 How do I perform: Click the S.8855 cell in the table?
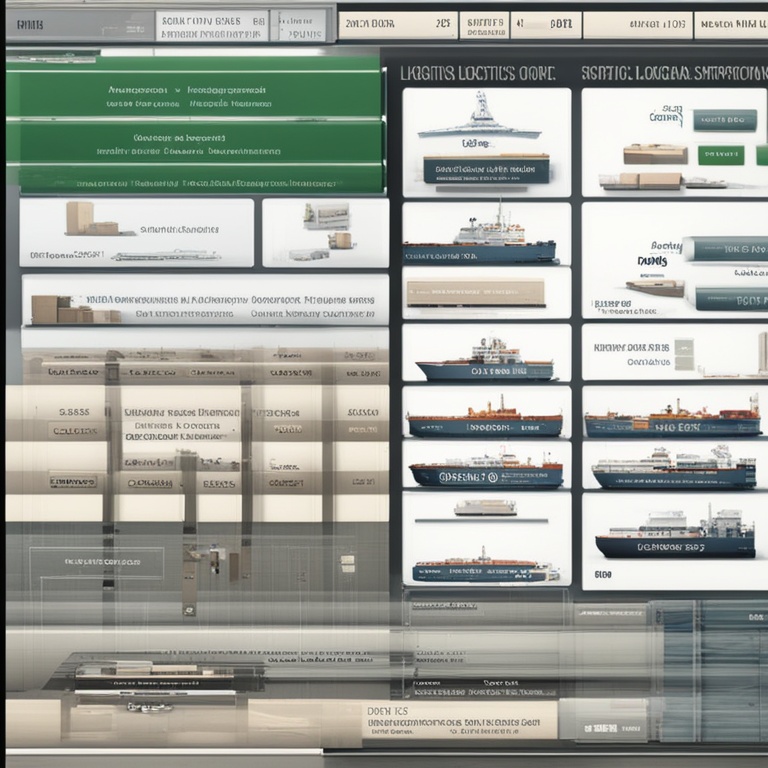click(74, 412)
